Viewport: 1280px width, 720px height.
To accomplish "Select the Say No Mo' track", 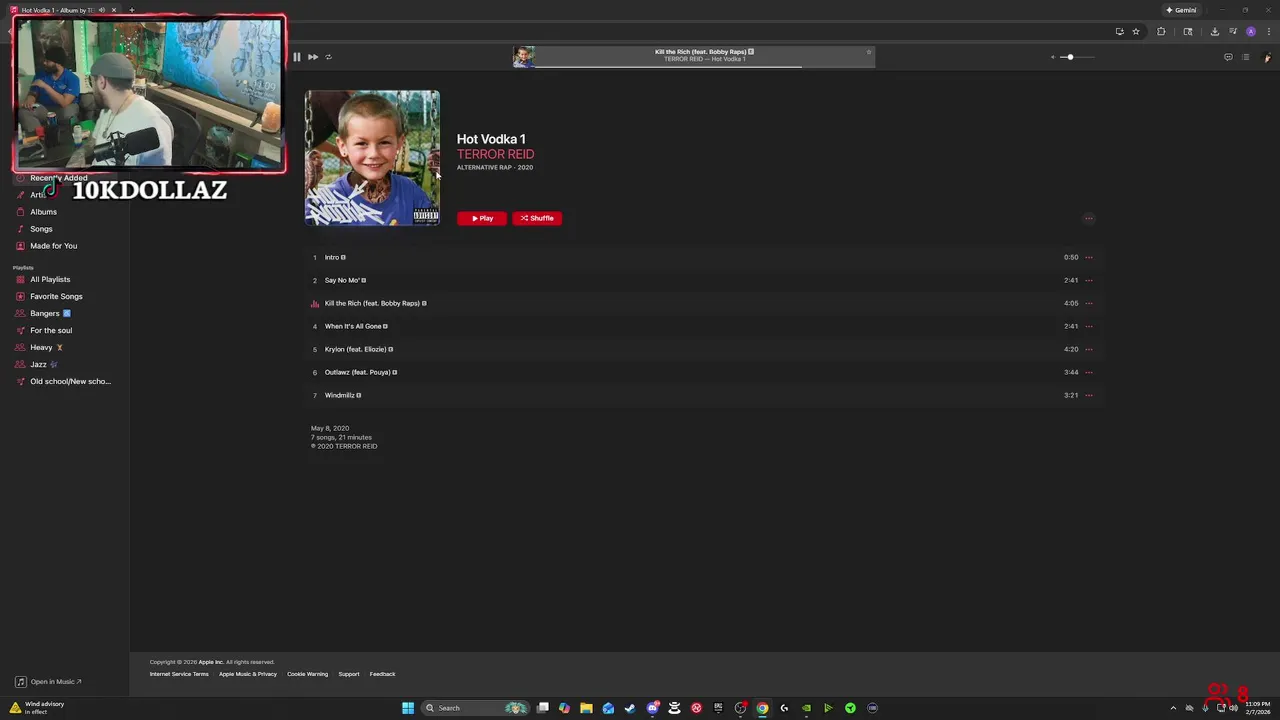I will (x=704, y=280).
